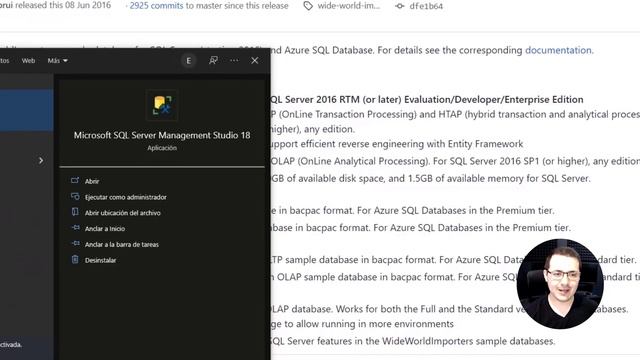Select Desinstalar option
Screen dimensions: 640x360
100,260
